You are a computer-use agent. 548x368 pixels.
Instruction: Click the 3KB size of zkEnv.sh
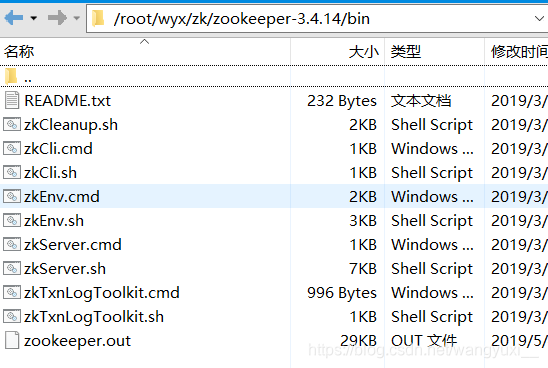click(363, 221)
